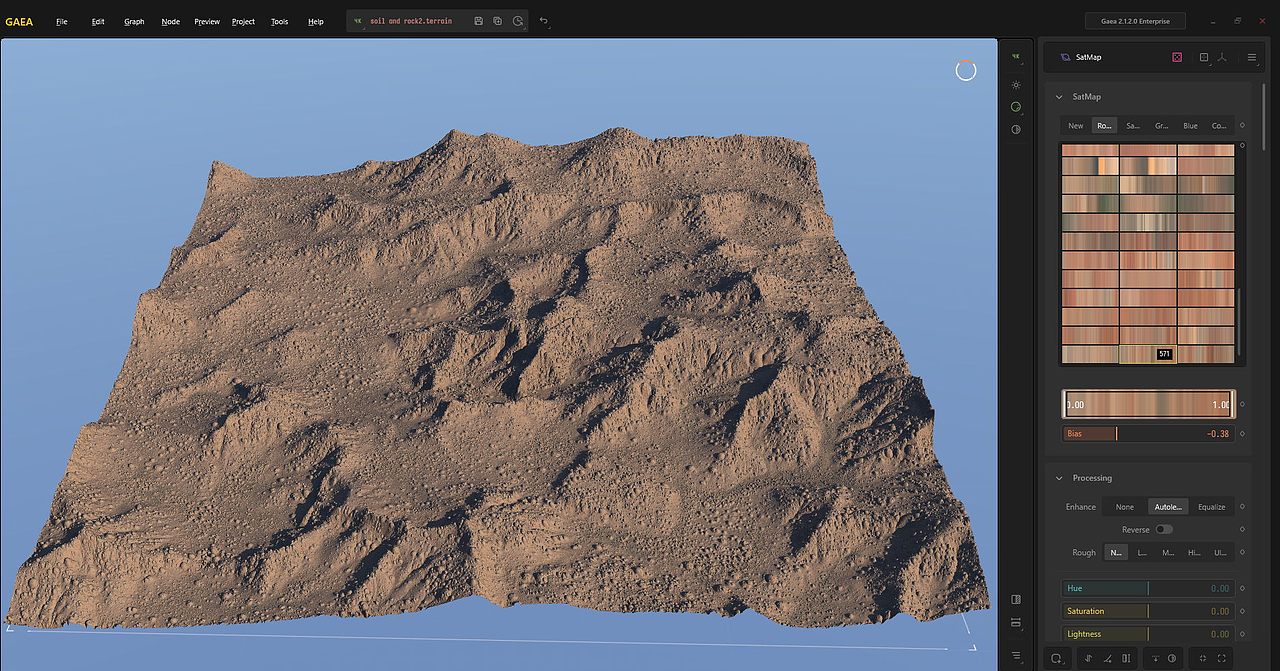Click the Lightness slider
Screen dimensions: 1280x671
pos(1148,634)
